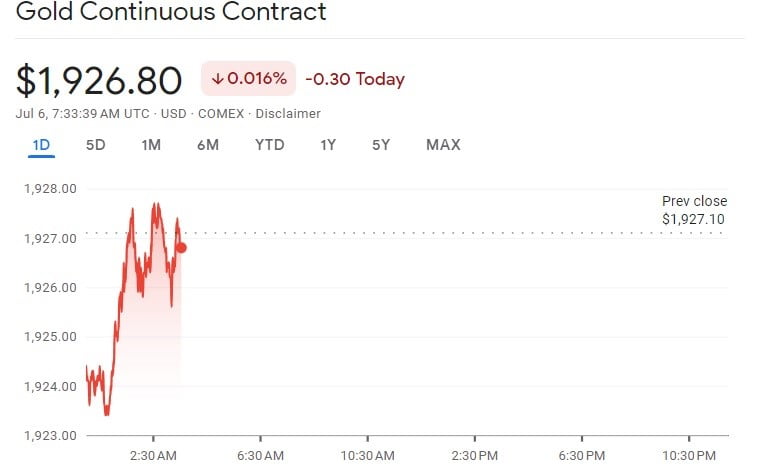The width and height of the screenshot is (764, 475).
Task: Click the 2:30 AM time axis label
Action: click(153, 454)
